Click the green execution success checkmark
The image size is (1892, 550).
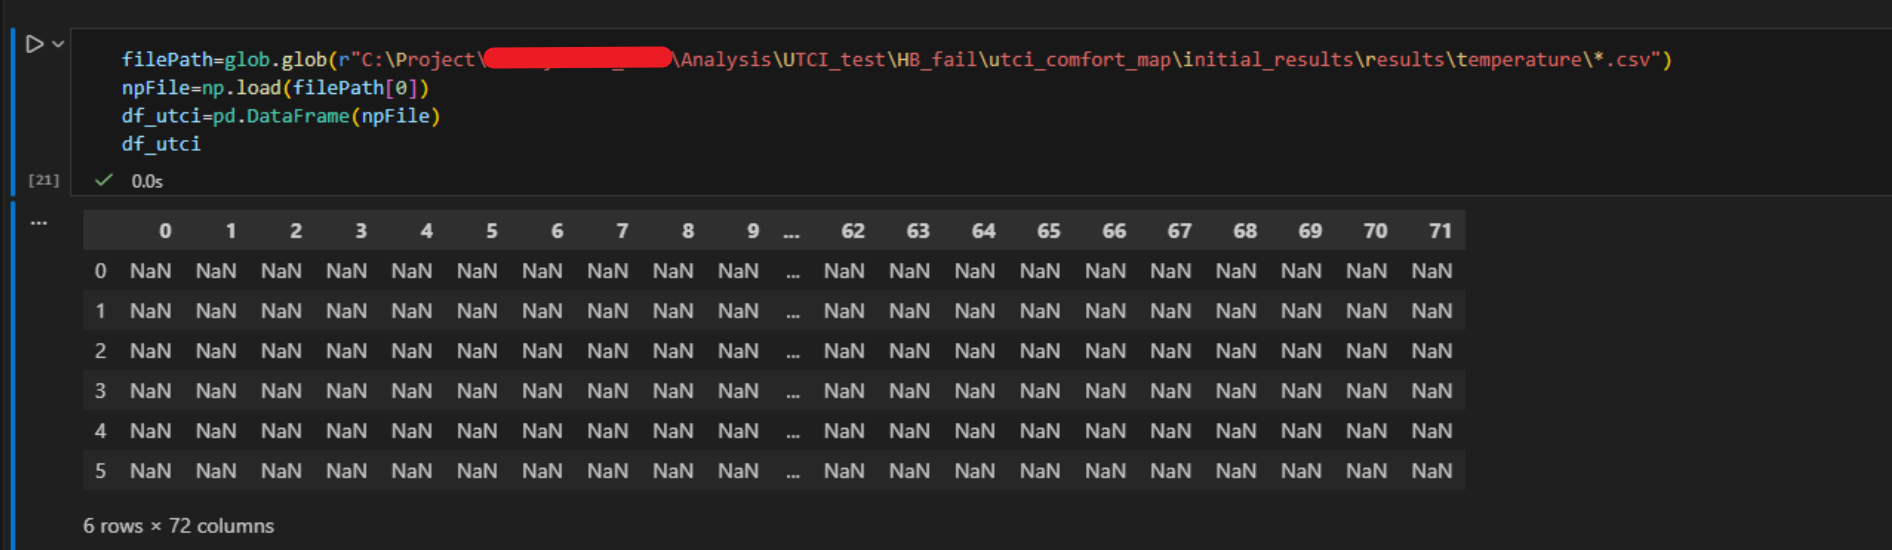pos(103,180)
